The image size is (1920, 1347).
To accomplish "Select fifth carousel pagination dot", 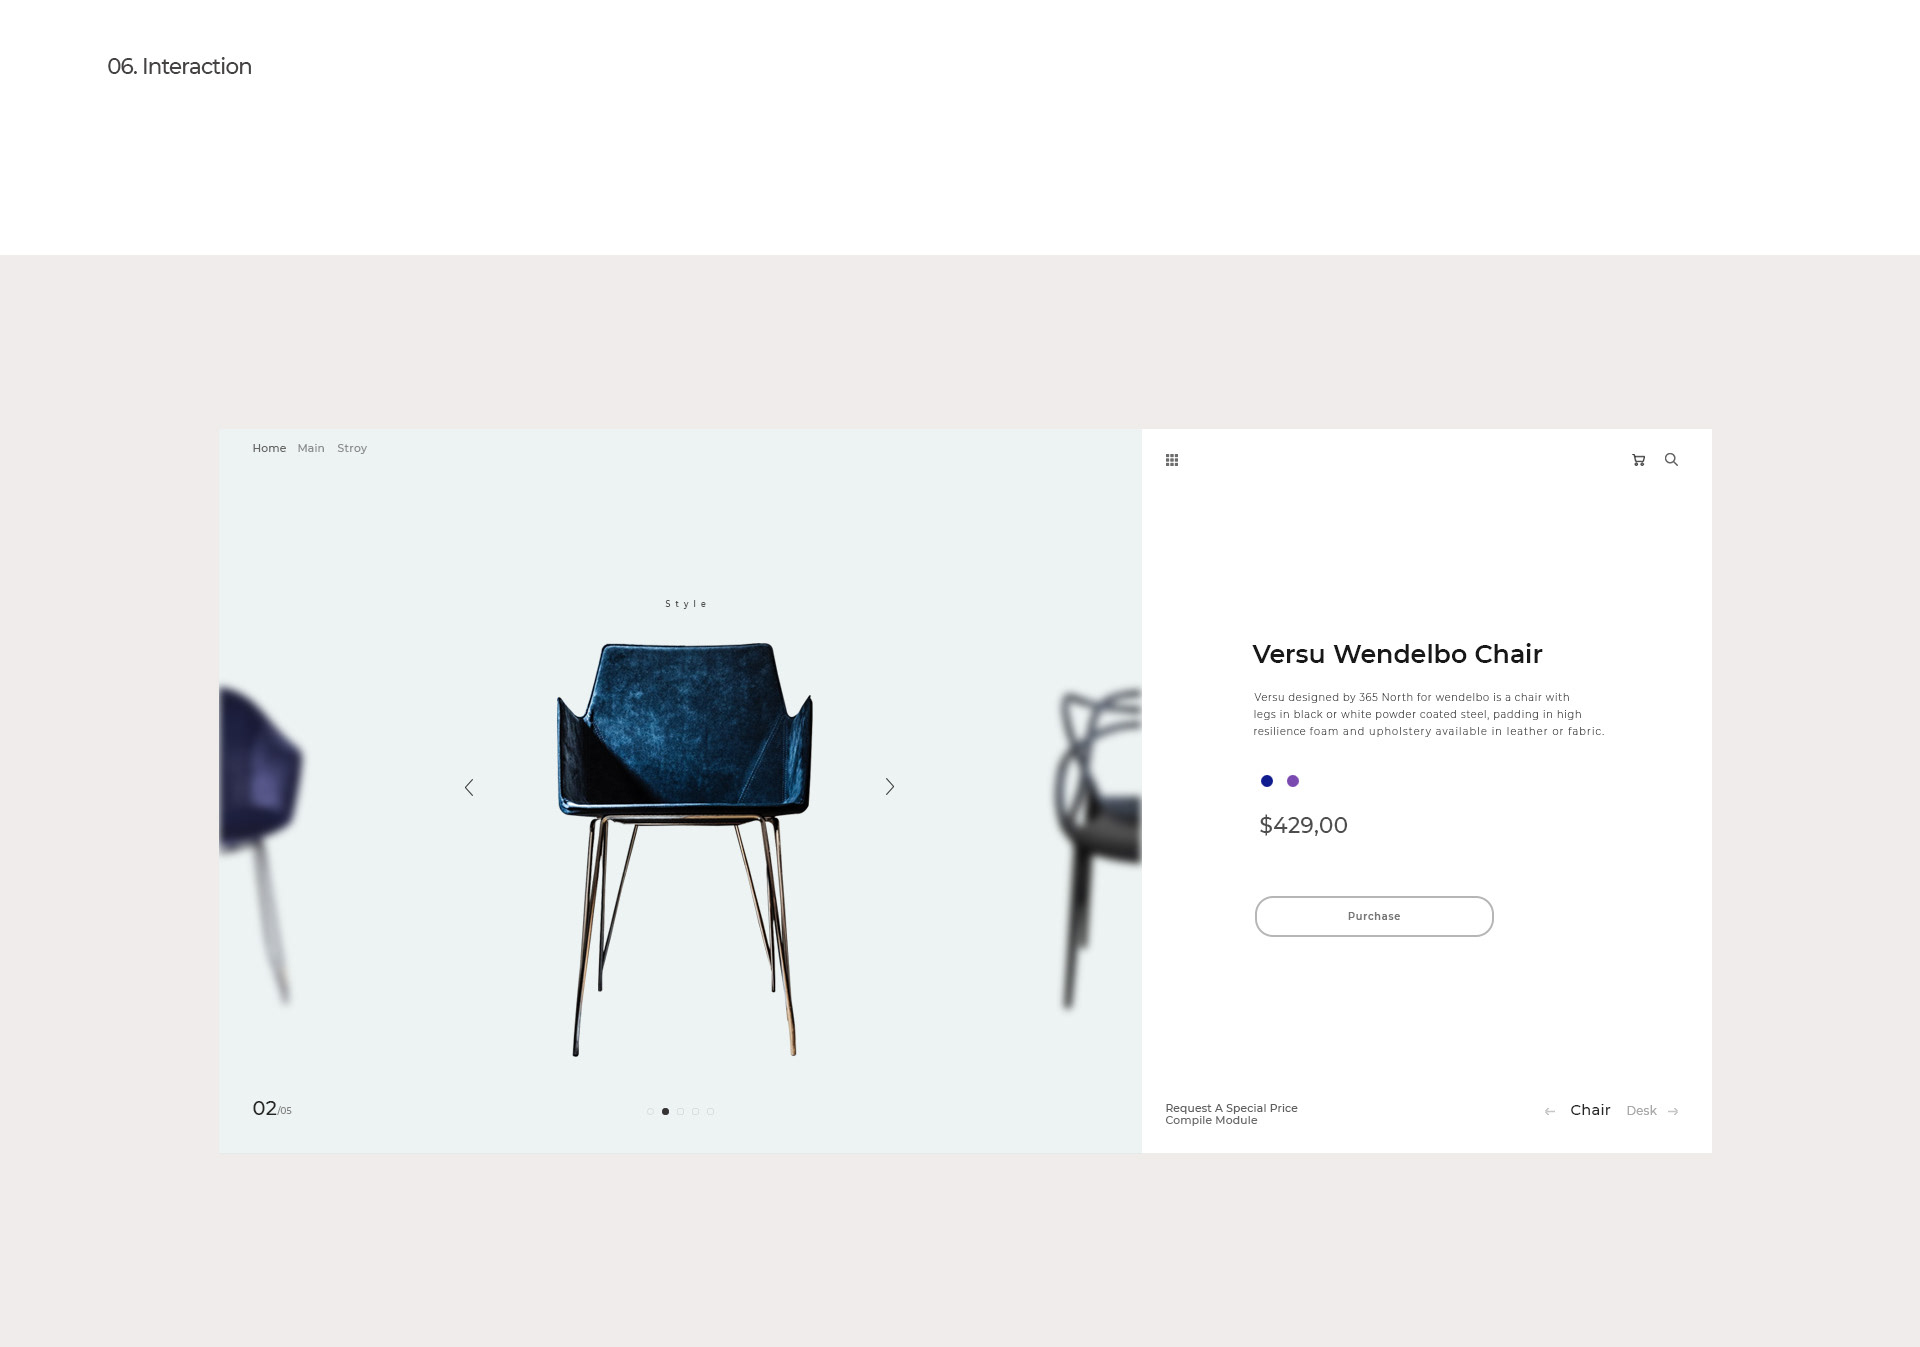I will pyautogui.click(x=710, y=1111).
